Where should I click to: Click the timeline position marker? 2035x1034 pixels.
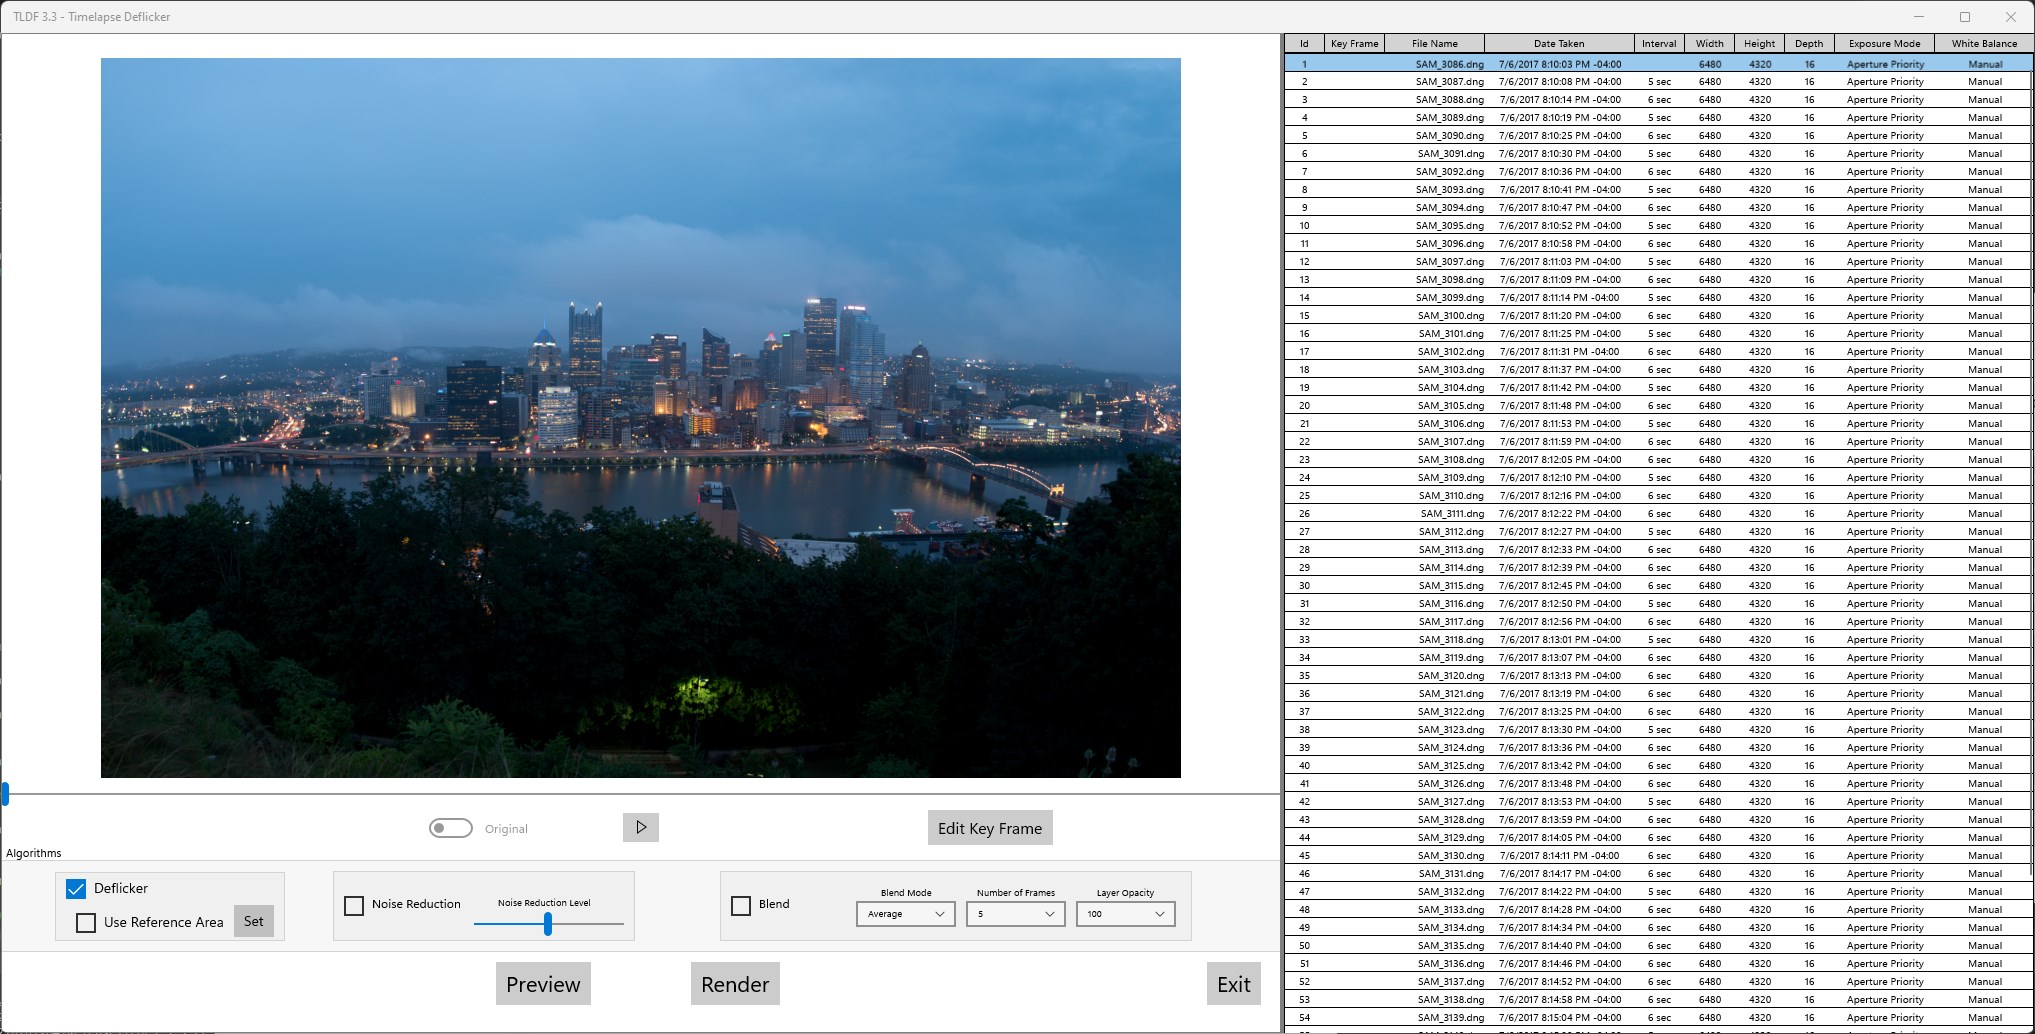pyautogui.click(x=5, y=794)
